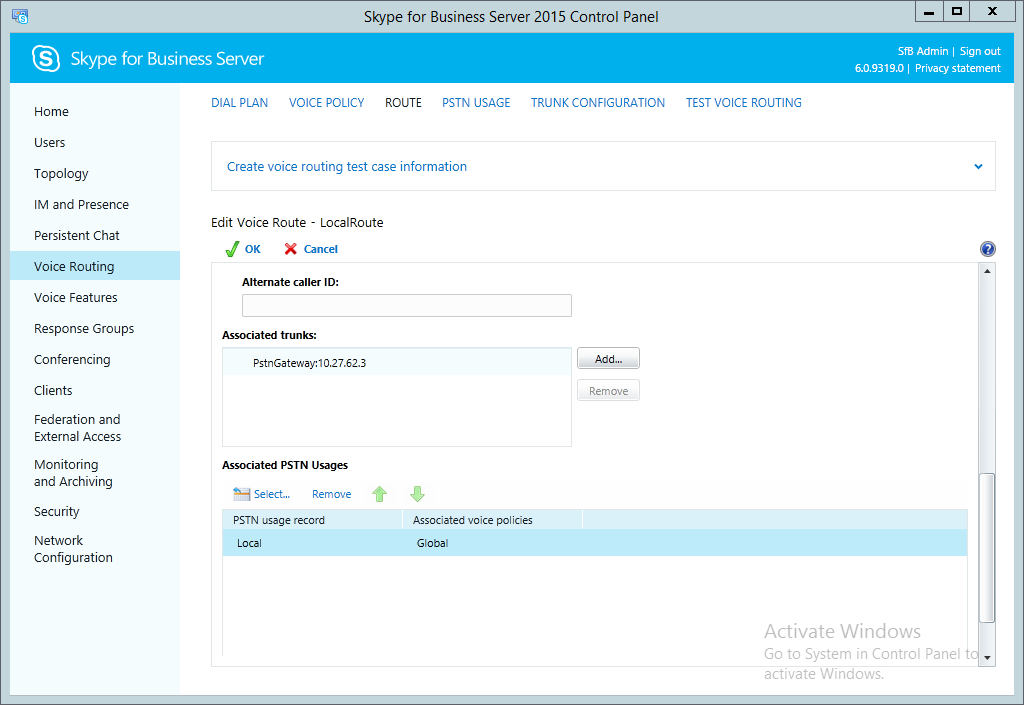Viewport: 1024px width, 705px height.
Task: Move PSTN usage down with green arrow
Action: (x=418, y=494)
